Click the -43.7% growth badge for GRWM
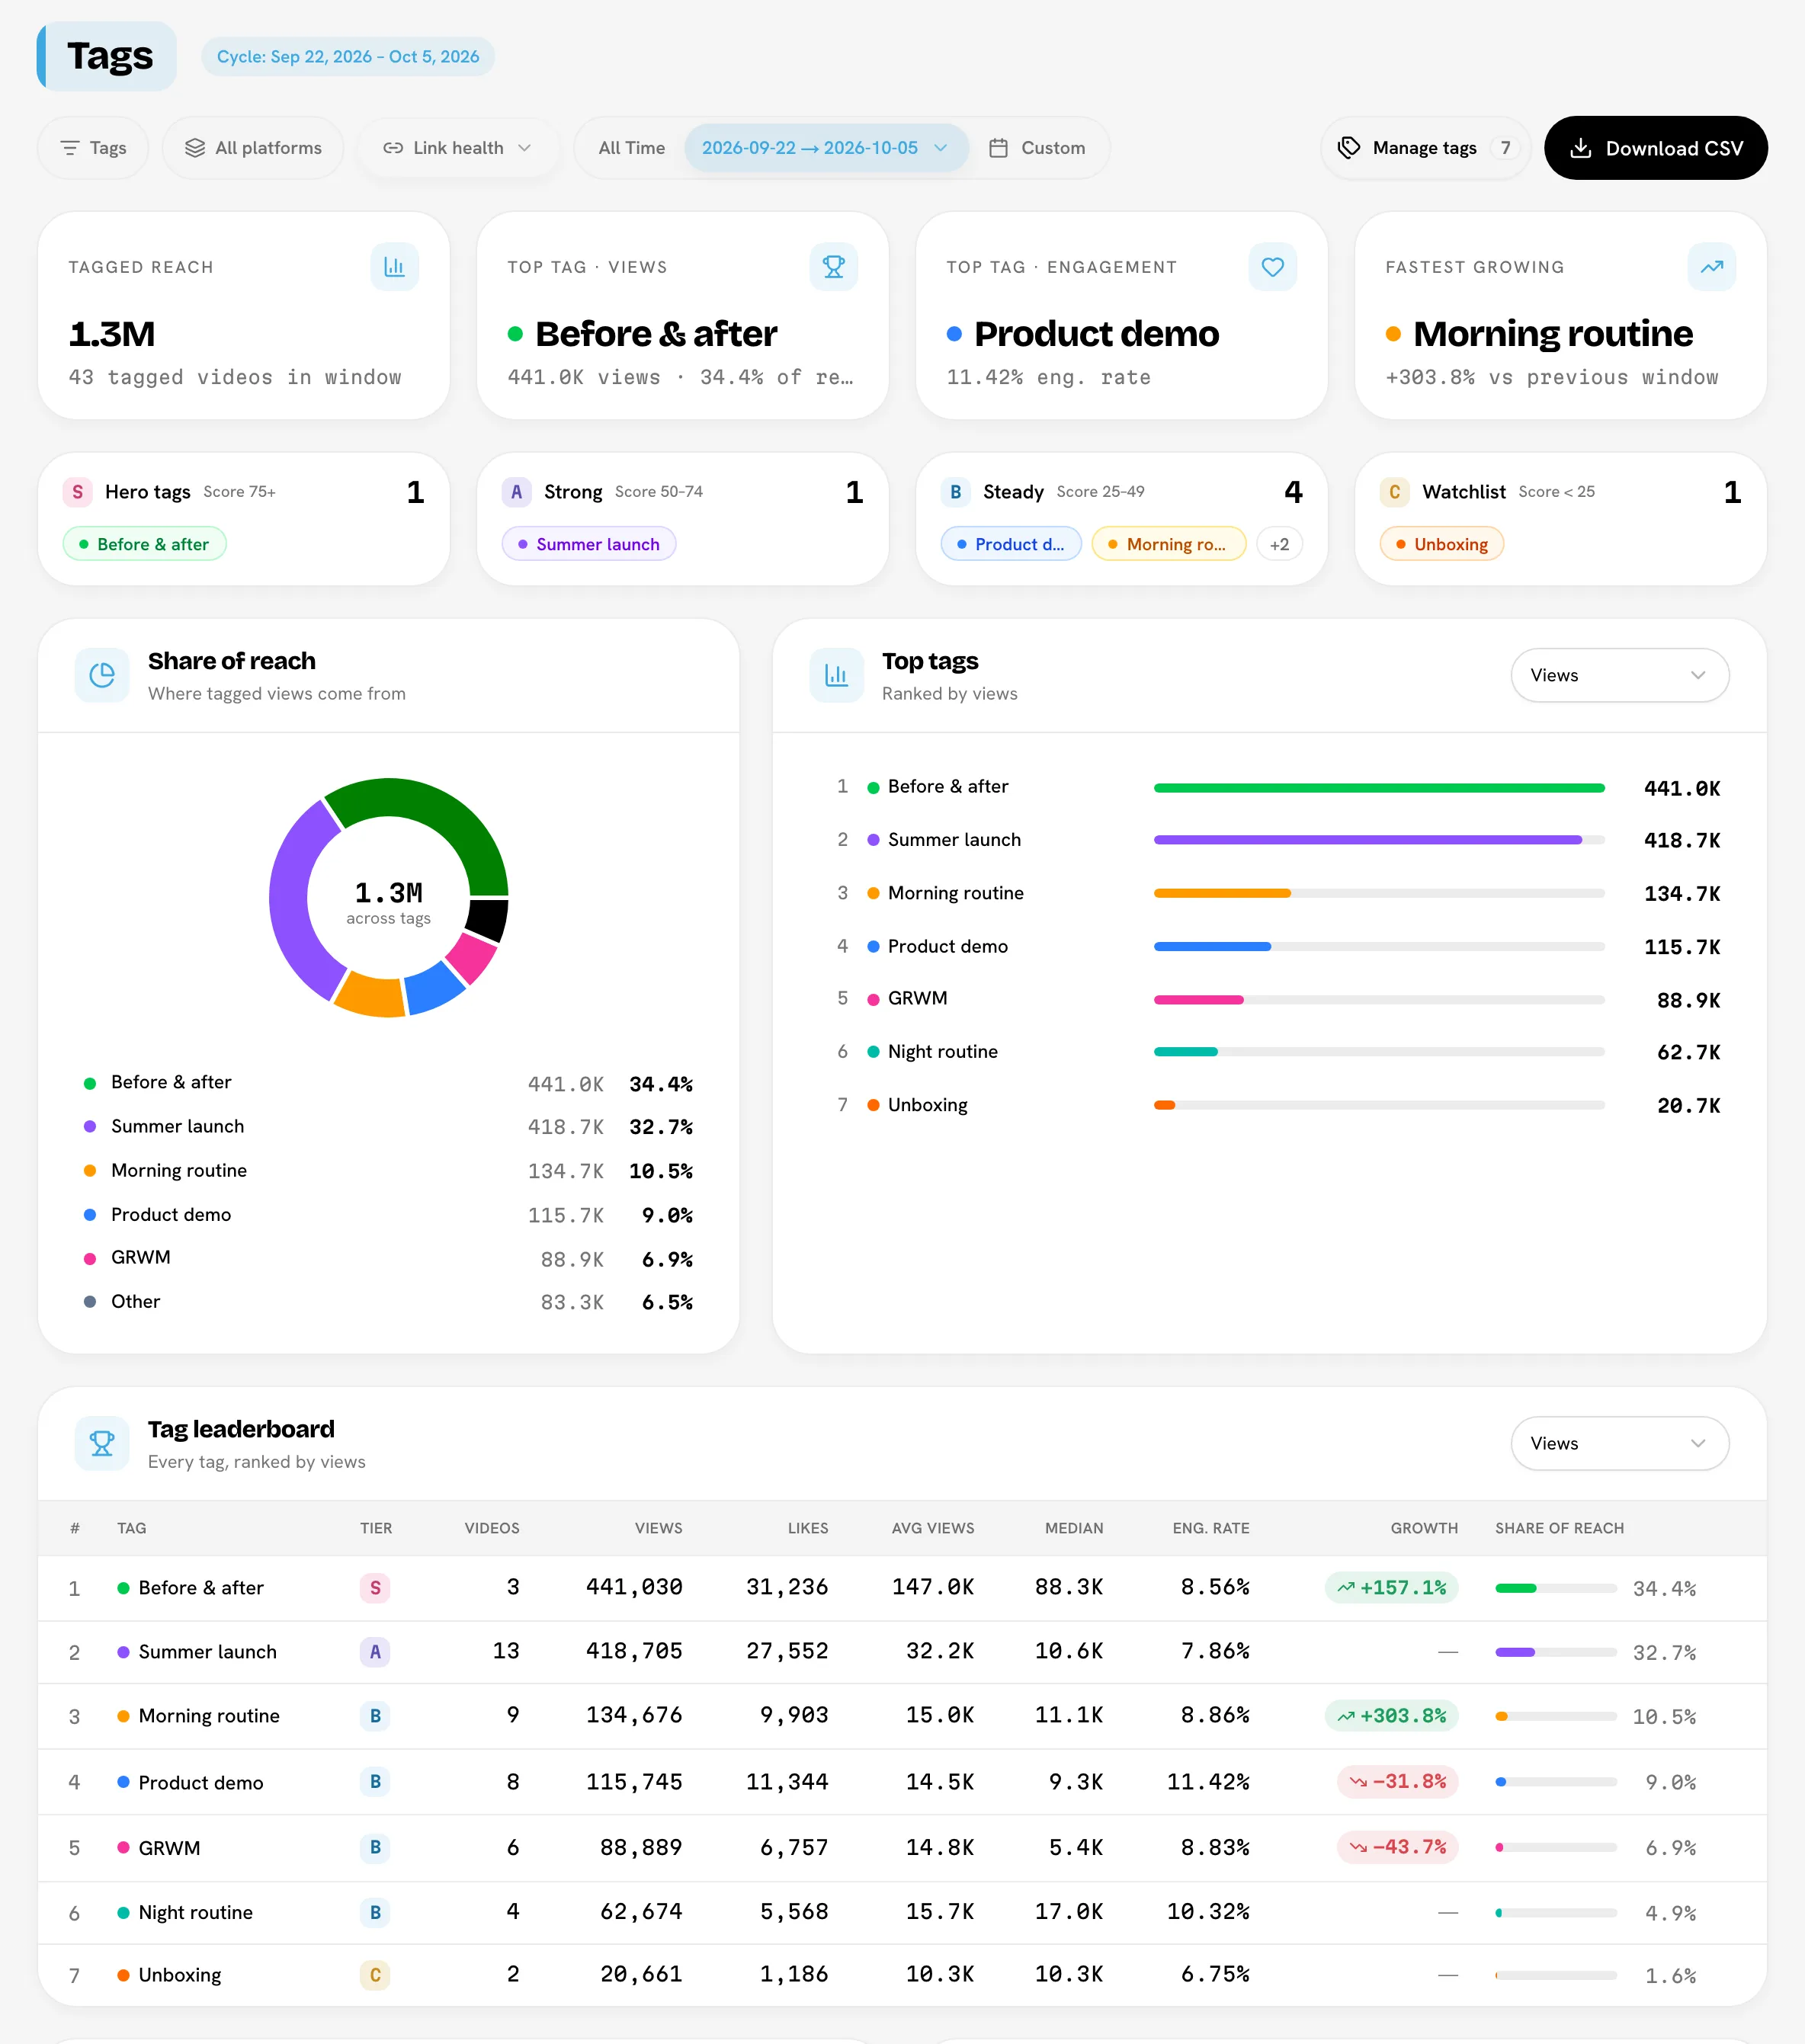 point(1398,1847)
